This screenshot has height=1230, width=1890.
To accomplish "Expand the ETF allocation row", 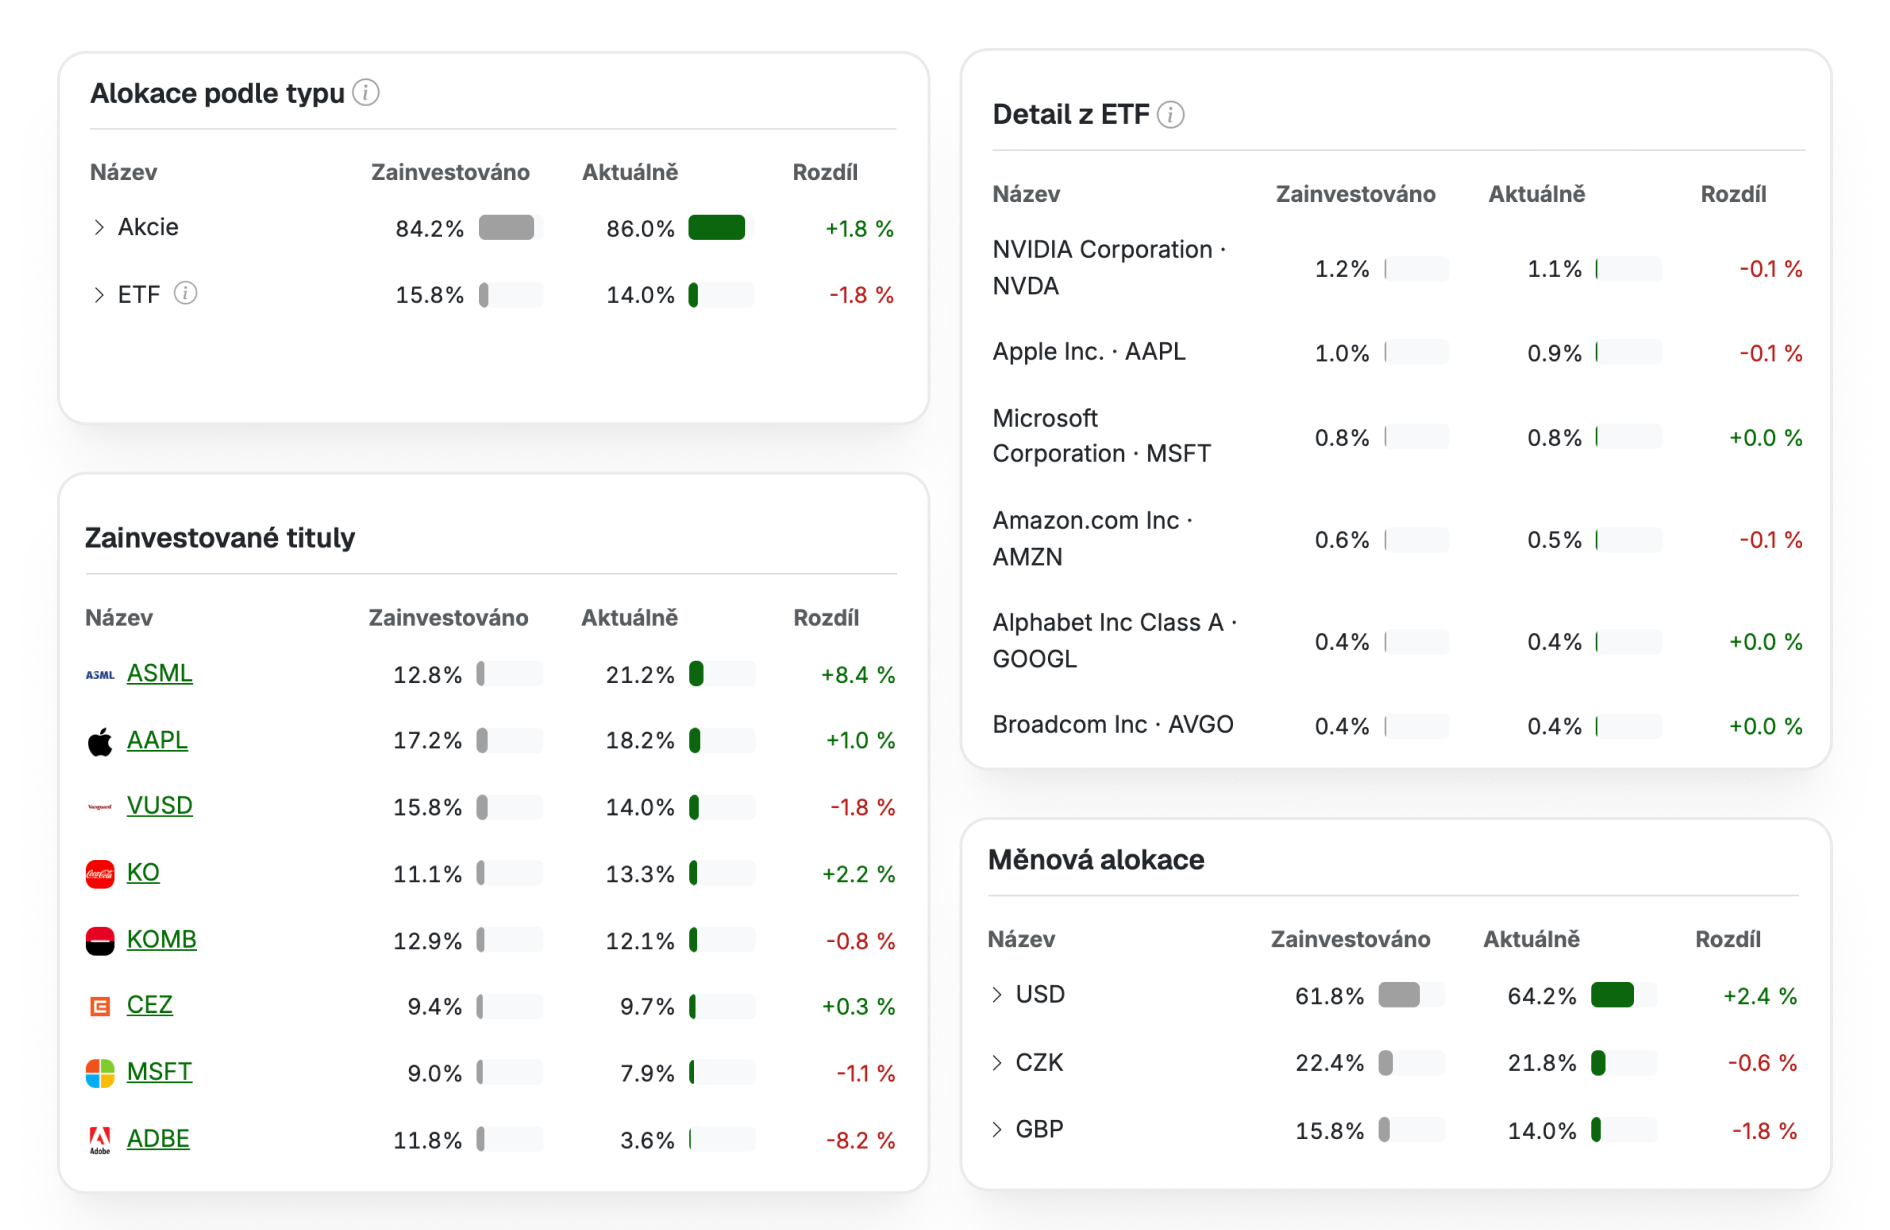I will pos(99,294).
